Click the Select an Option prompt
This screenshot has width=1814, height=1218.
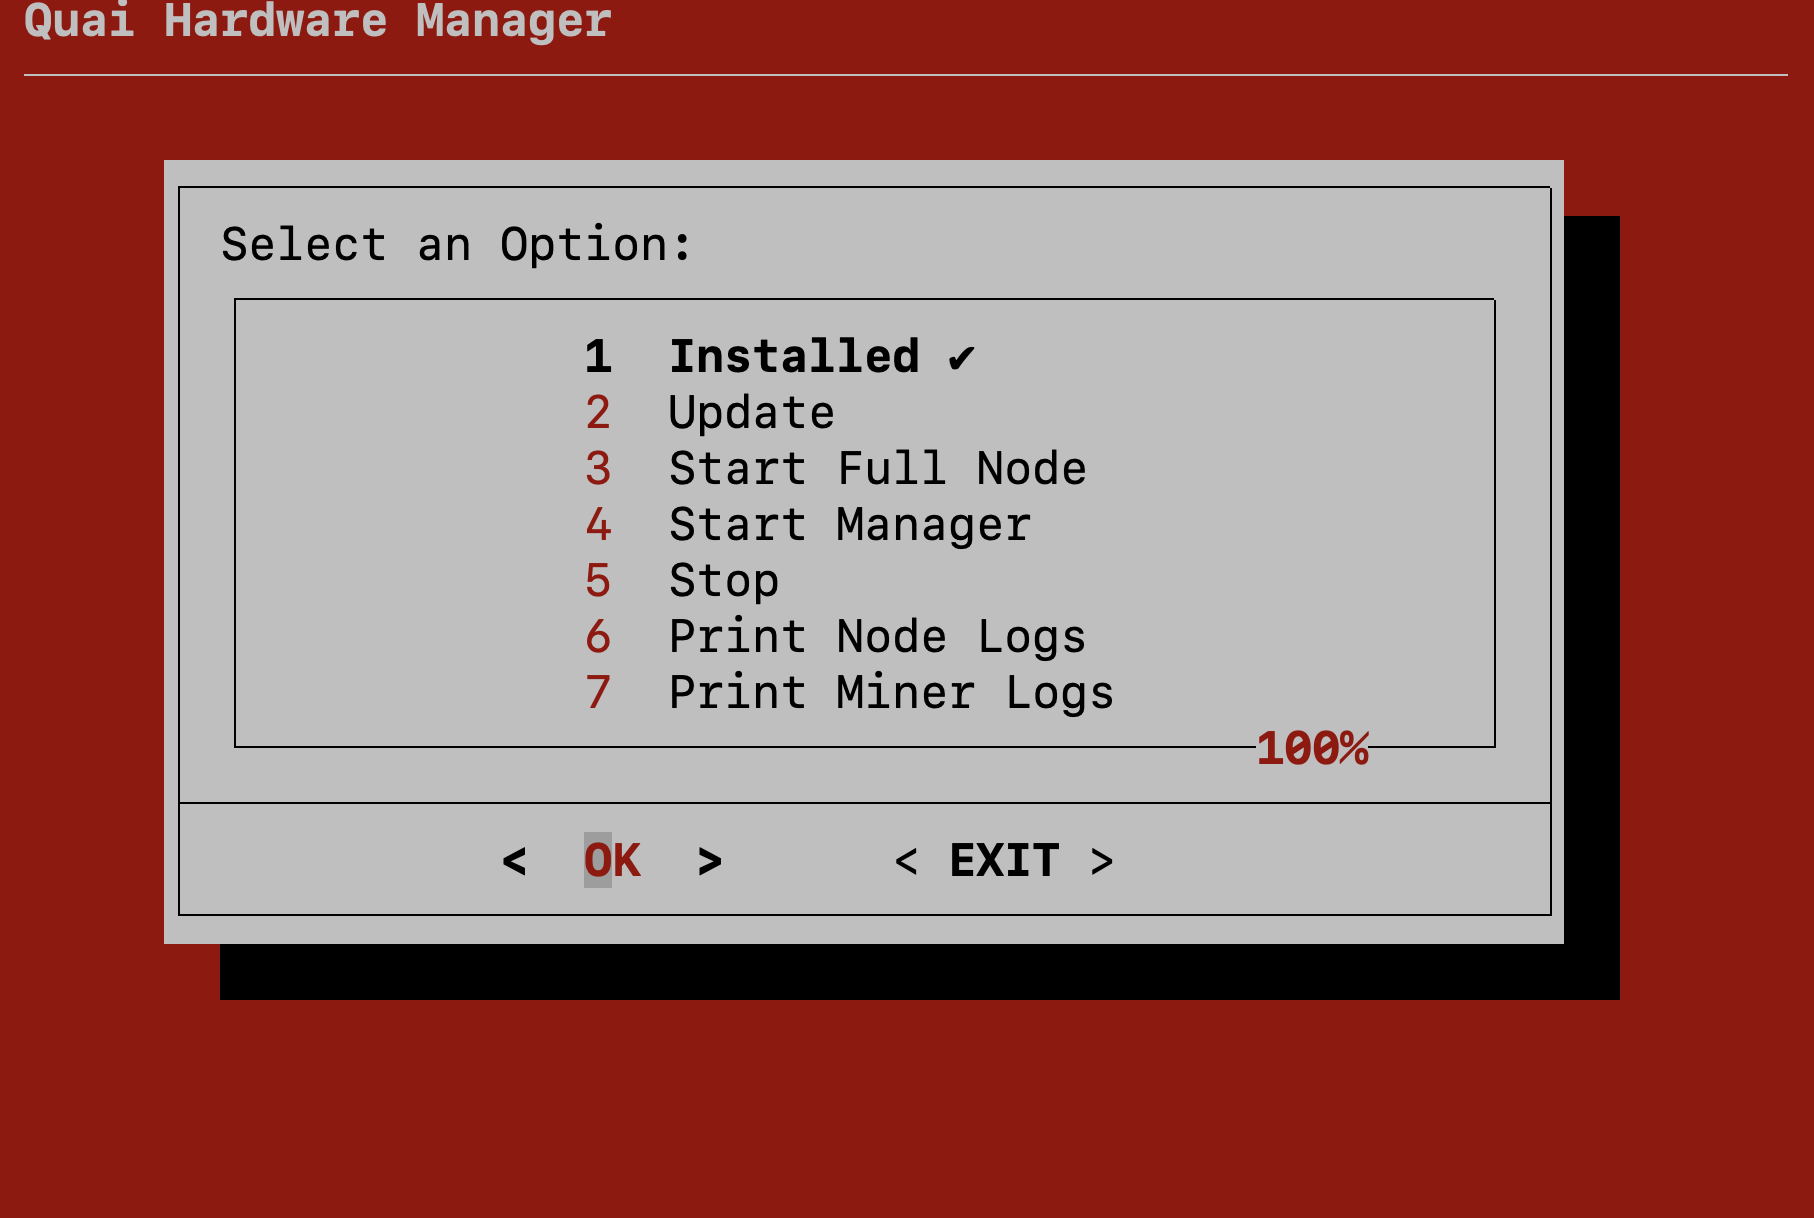456,245
